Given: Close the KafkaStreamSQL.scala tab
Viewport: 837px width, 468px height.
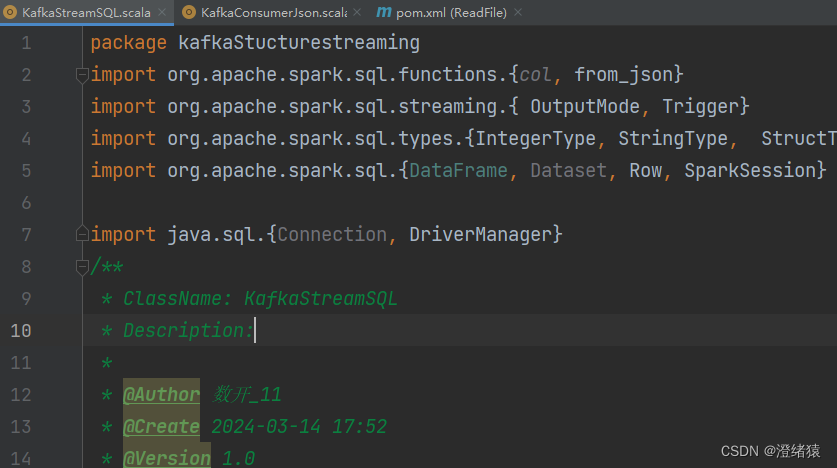Looking at the screenshot, I should click(162, 12).
